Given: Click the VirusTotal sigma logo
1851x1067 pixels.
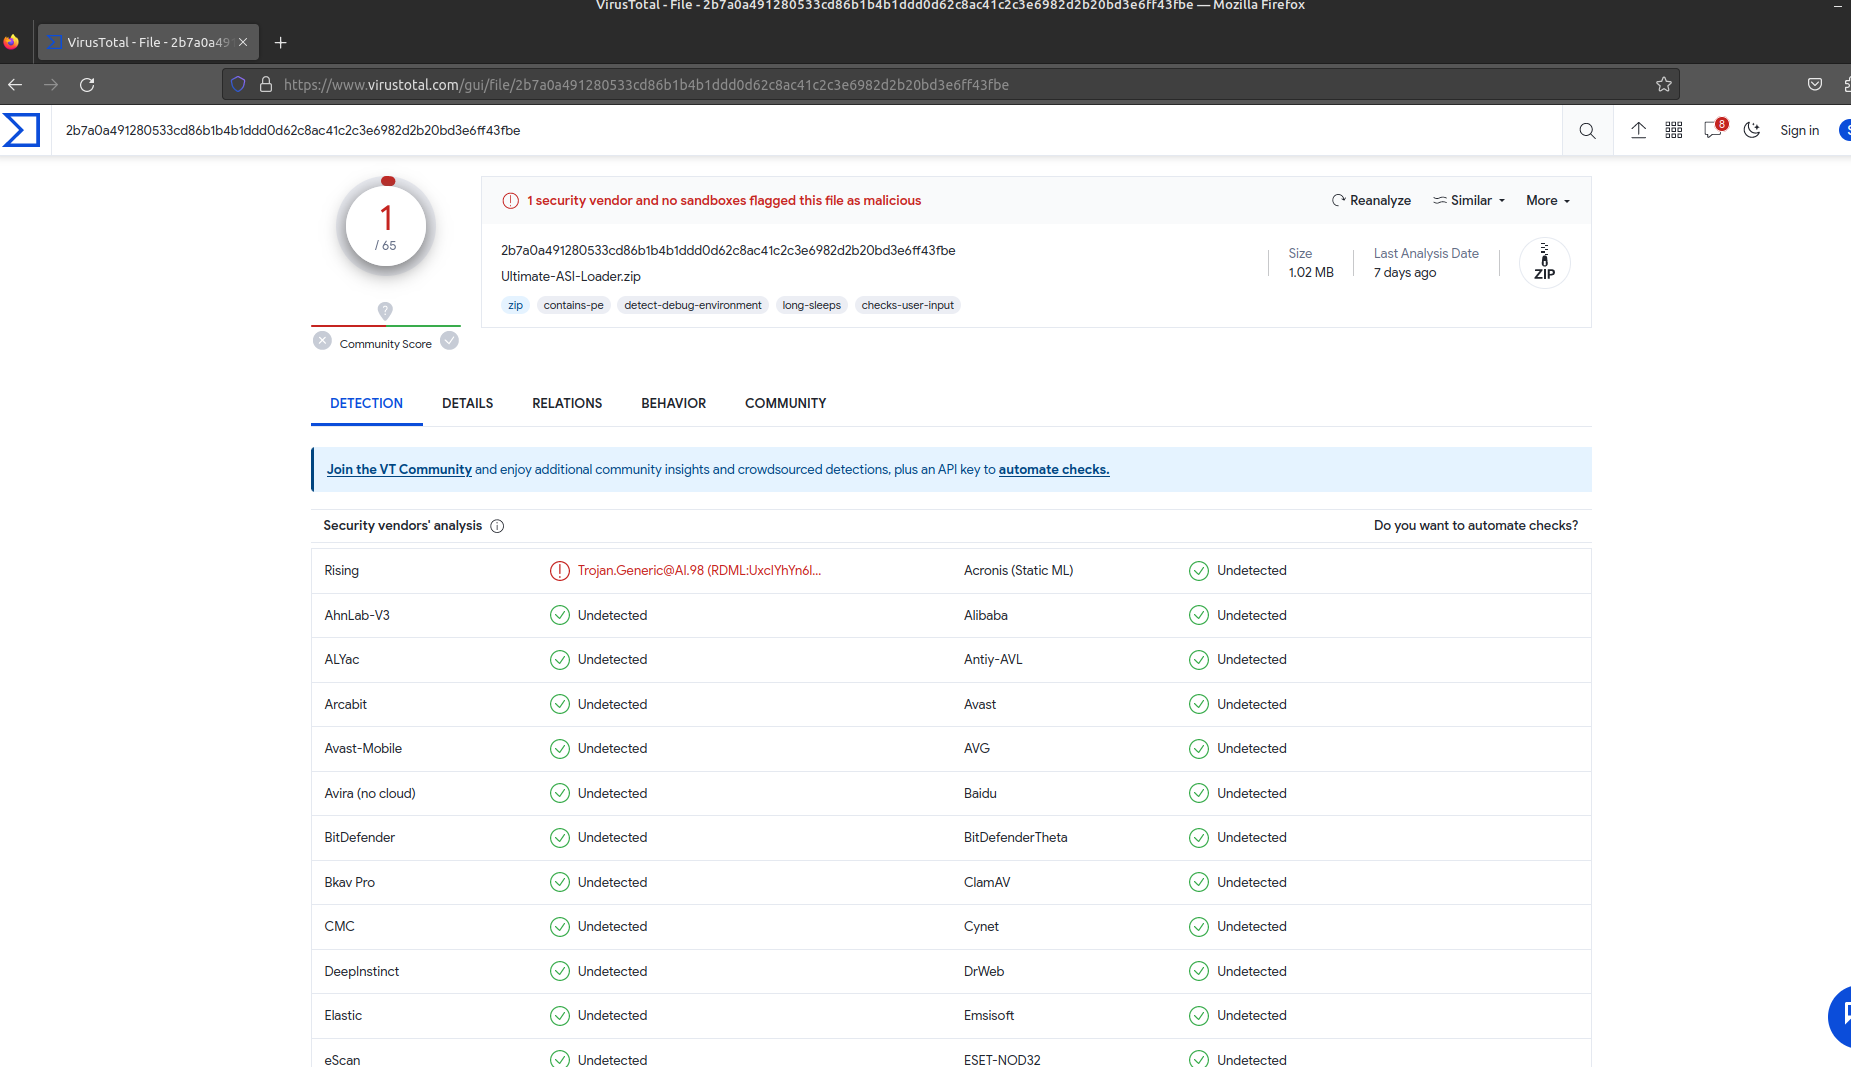Looking at the screenshot, I should [x=21, y=130].
